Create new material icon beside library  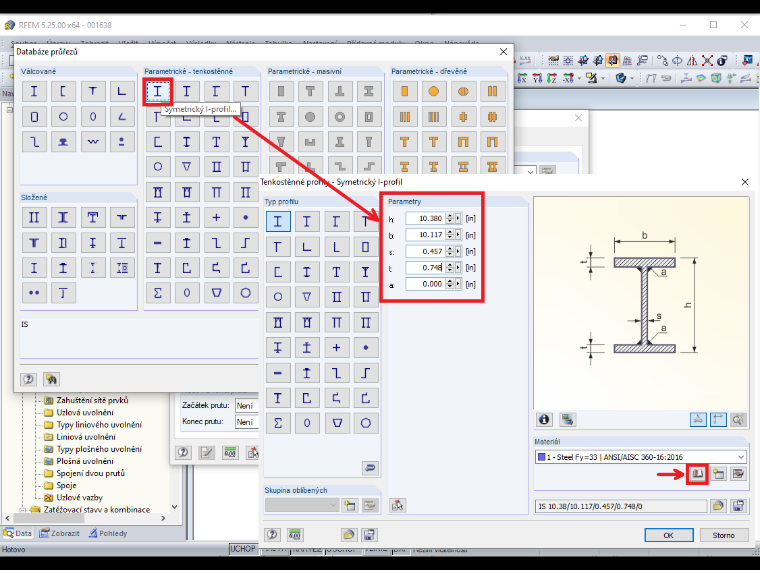(718, 474)
